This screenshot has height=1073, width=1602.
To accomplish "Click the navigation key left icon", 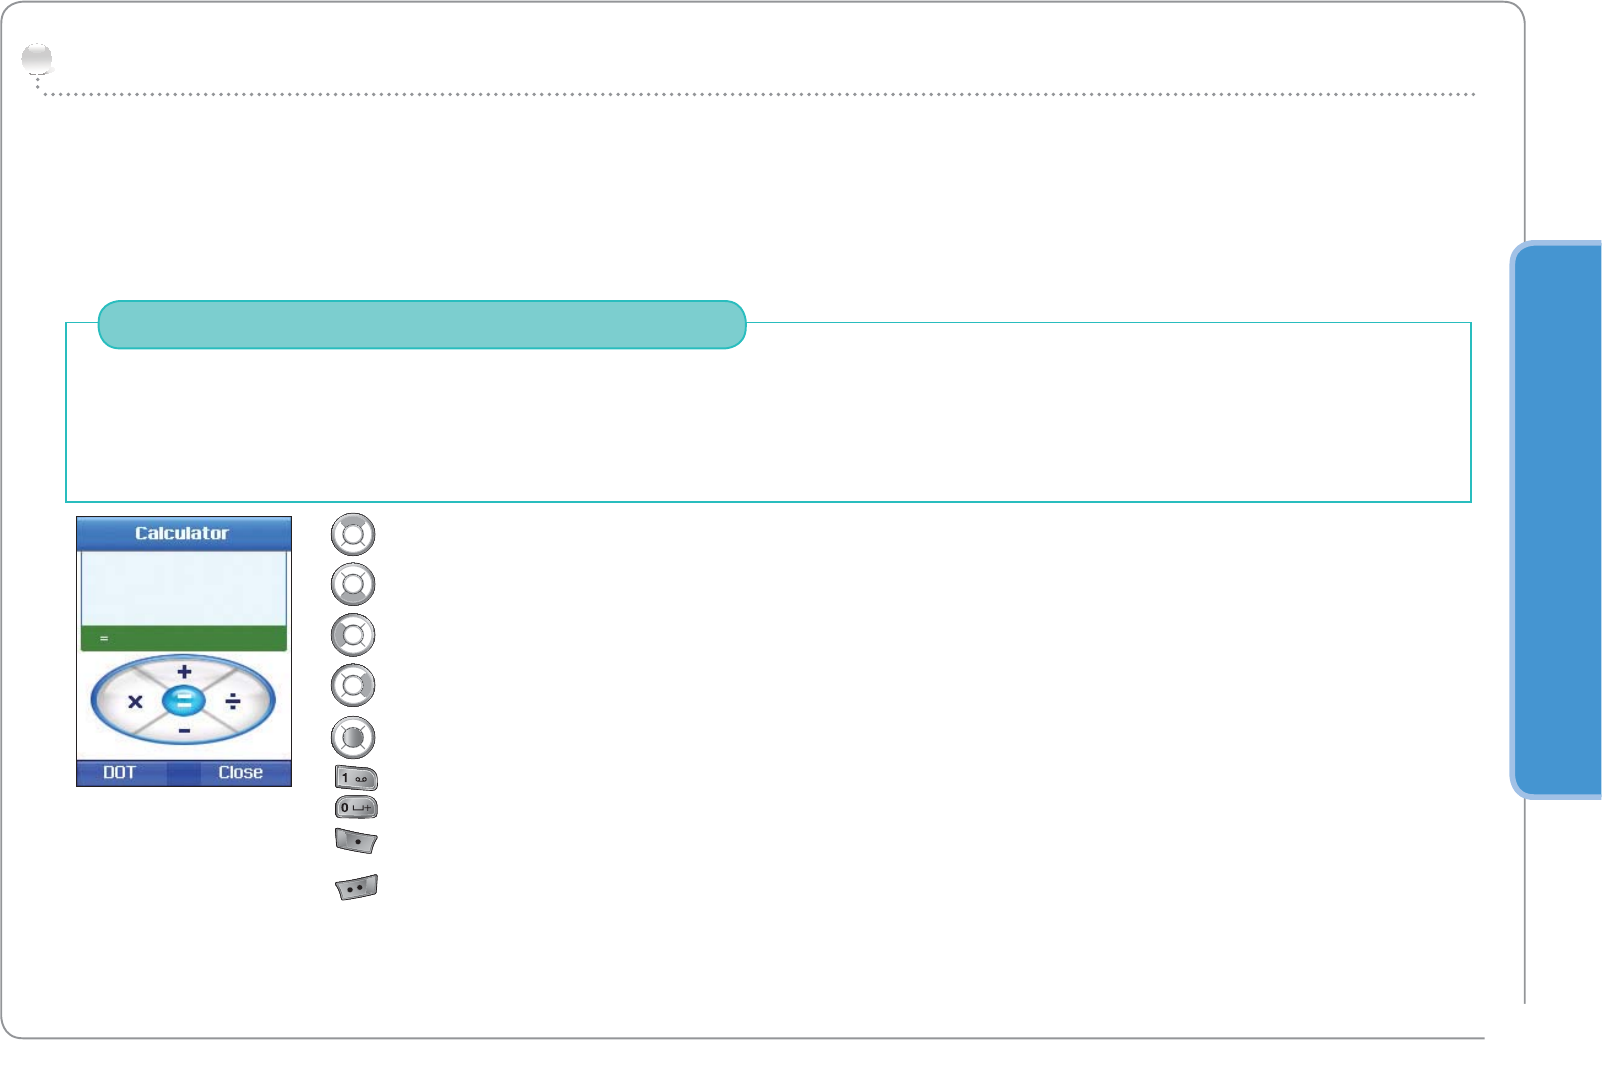I will point(353,635).
